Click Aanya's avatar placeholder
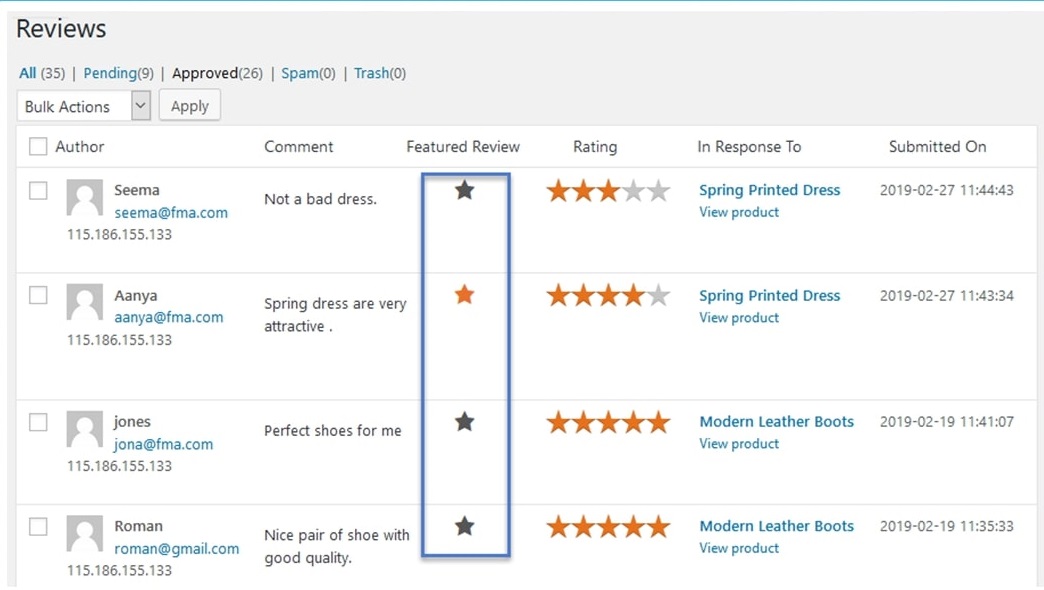The height and width of the screenshot is (590, 1044). click(x=85, y=302)
